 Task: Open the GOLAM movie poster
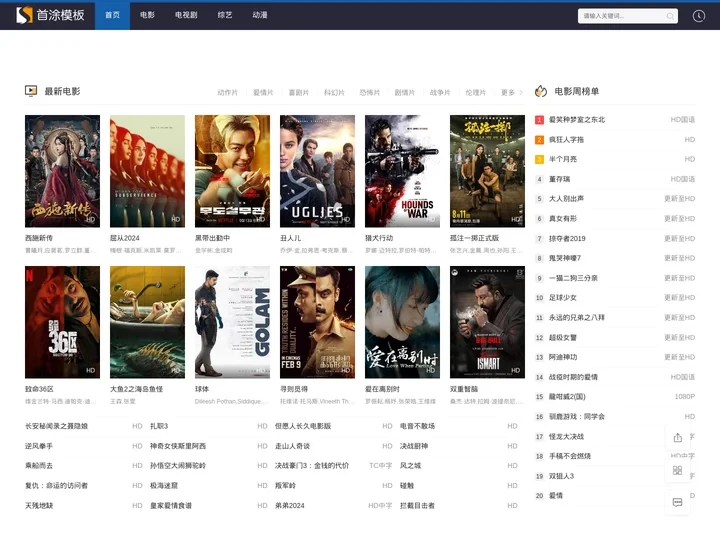232,322
